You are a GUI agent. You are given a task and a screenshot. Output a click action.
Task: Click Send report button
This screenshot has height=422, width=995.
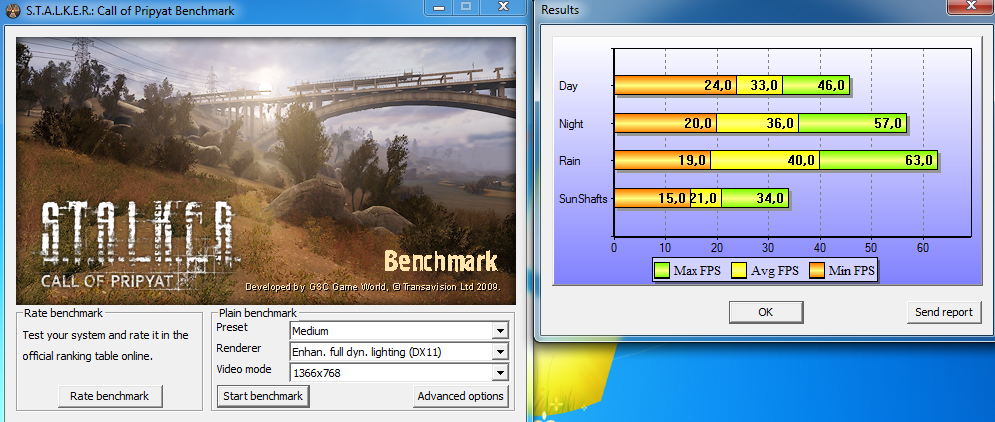point(944,312)
